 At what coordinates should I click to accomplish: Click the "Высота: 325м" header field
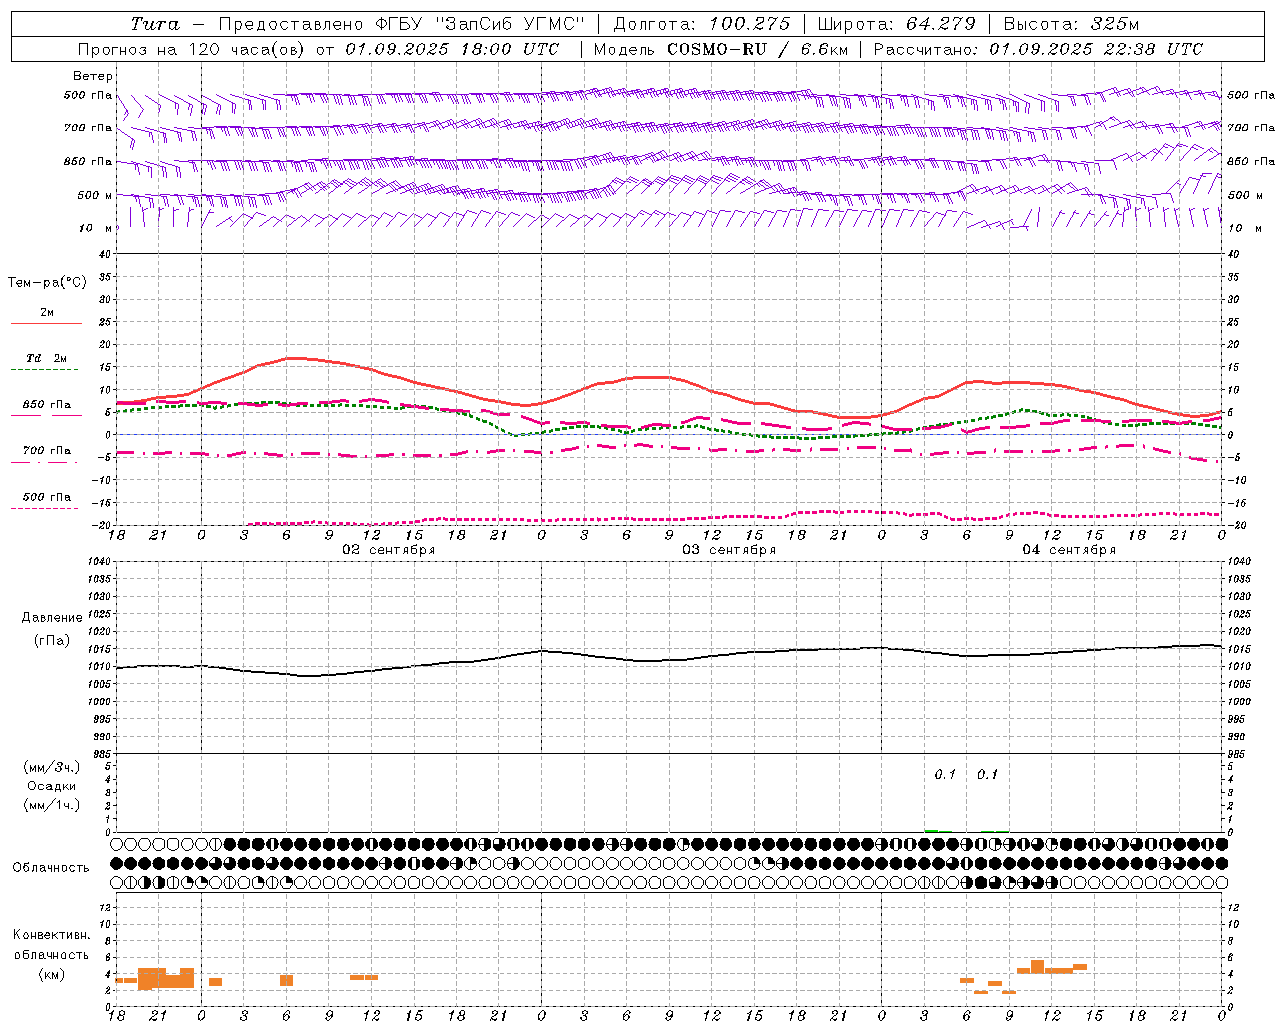1071,24
